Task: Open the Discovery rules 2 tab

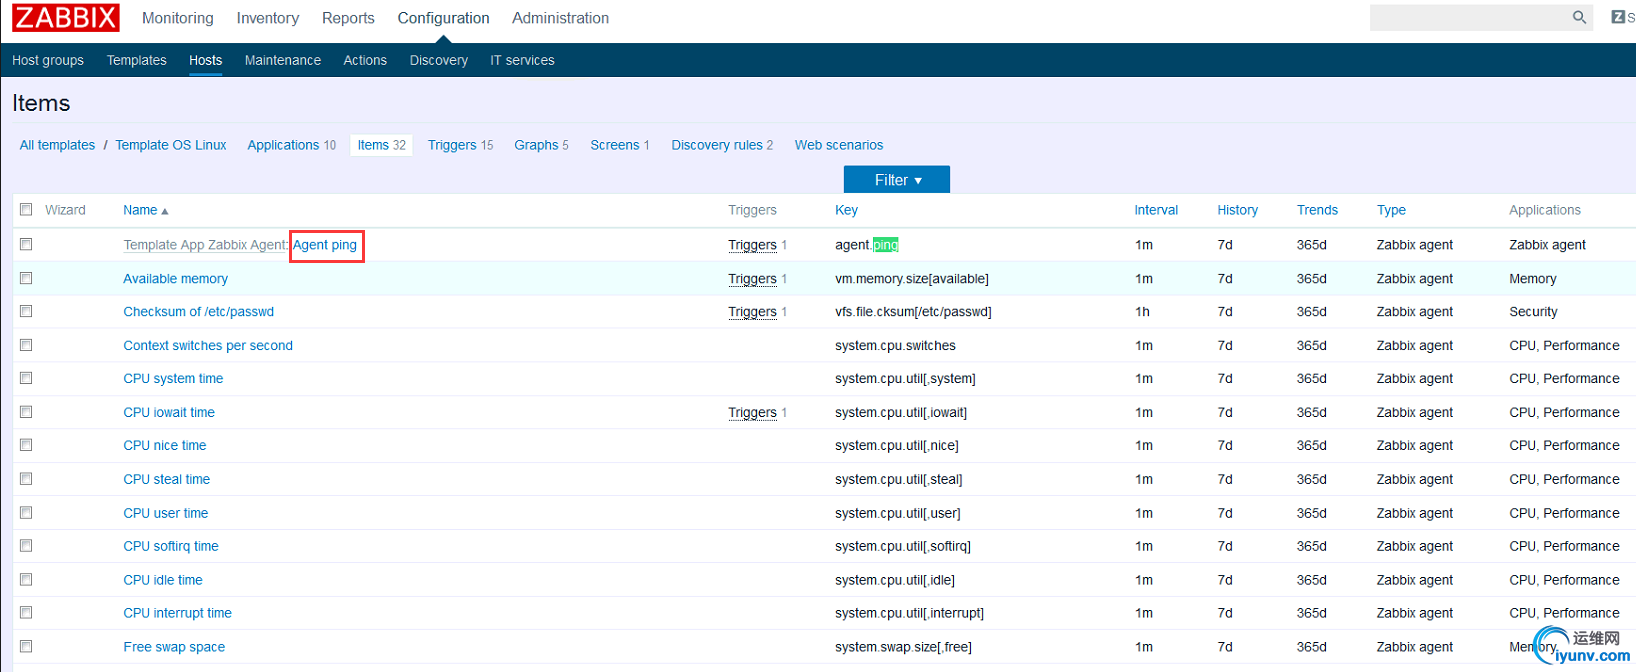Action: coord(721,145)
